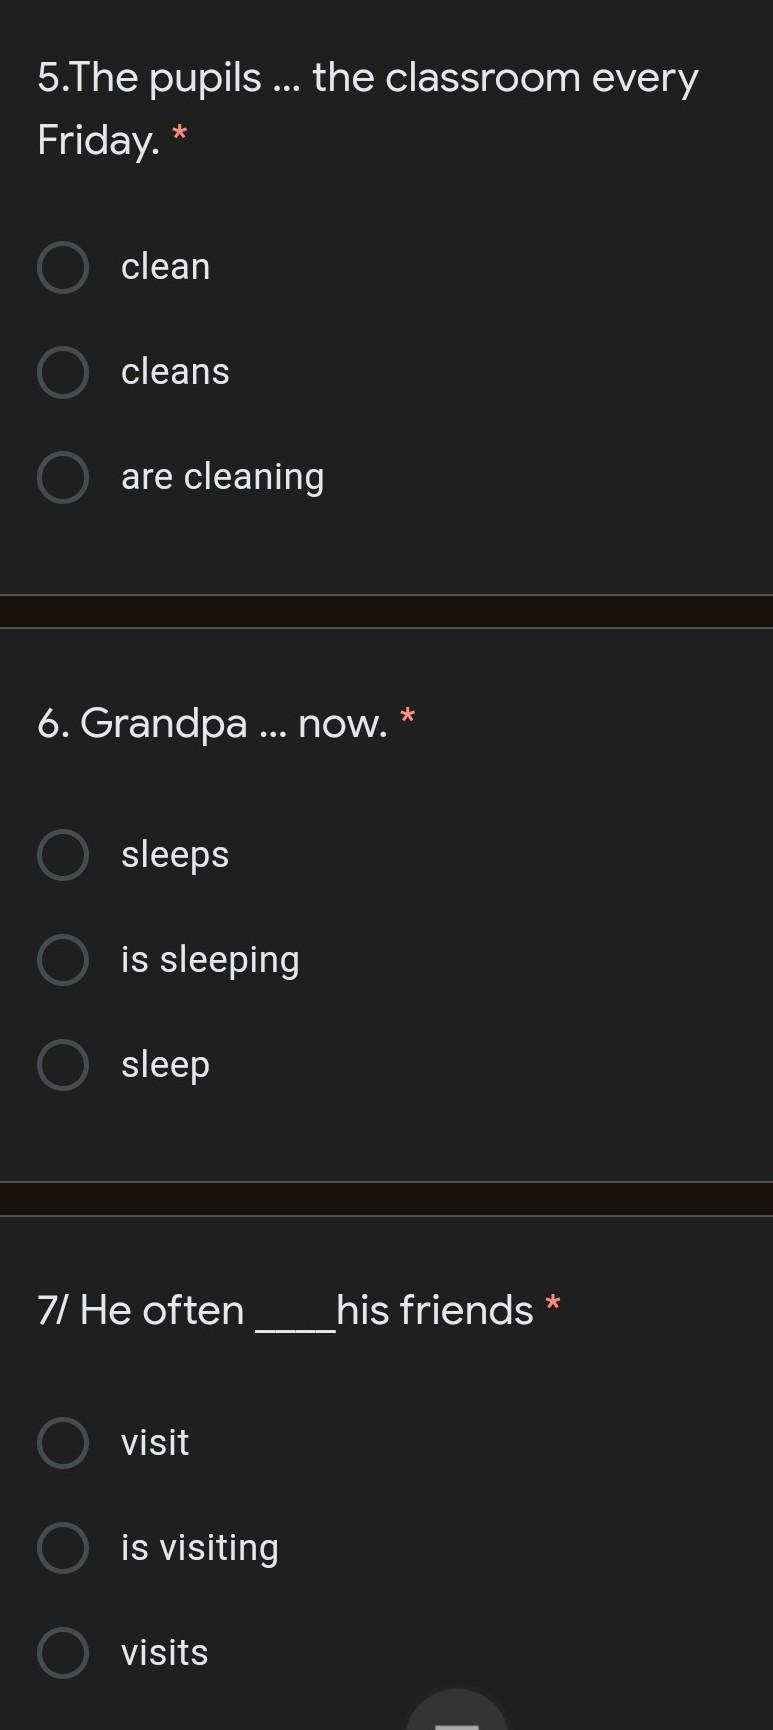
Task: Choose 'cleans' option for the pupils question
Action: (x=63, y=372)
